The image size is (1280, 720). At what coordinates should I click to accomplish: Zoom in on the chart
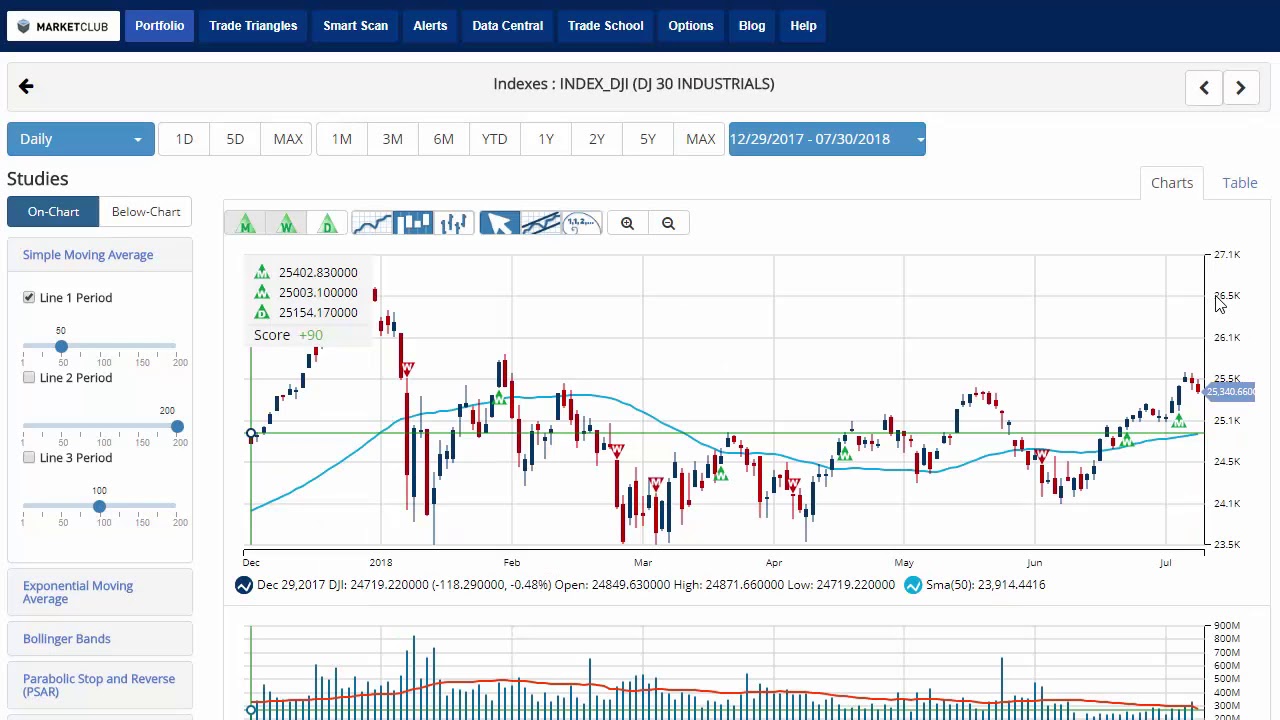pos(627,224)
